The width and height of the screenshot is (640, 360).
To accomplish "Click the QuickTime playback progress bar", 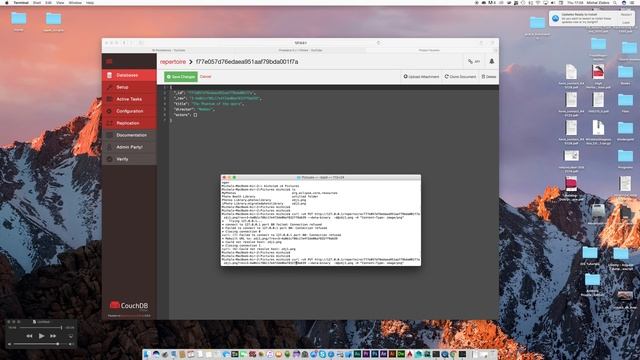I will [x=41, y=327].
